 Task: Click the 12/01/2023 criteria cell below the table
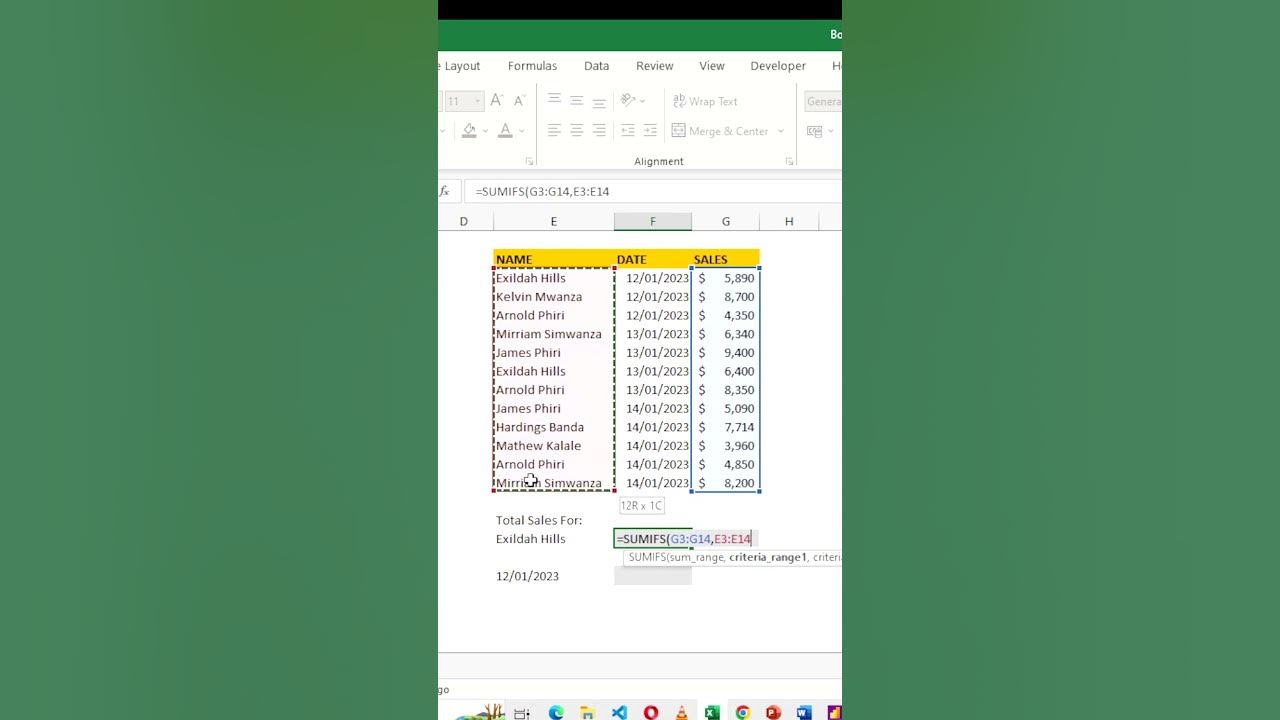553,576
